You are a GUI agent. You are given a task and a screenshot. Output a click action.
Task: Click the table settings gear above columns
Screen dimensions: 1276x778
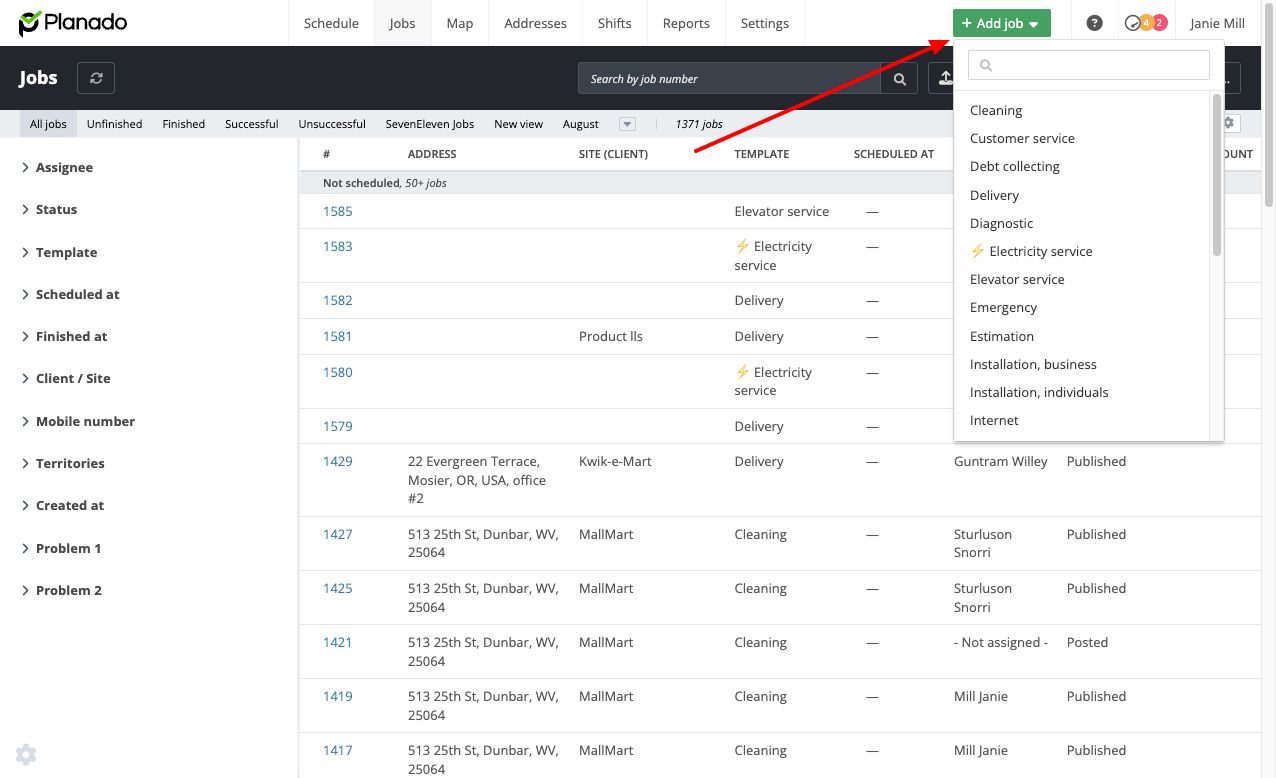tap(1230, 123)
